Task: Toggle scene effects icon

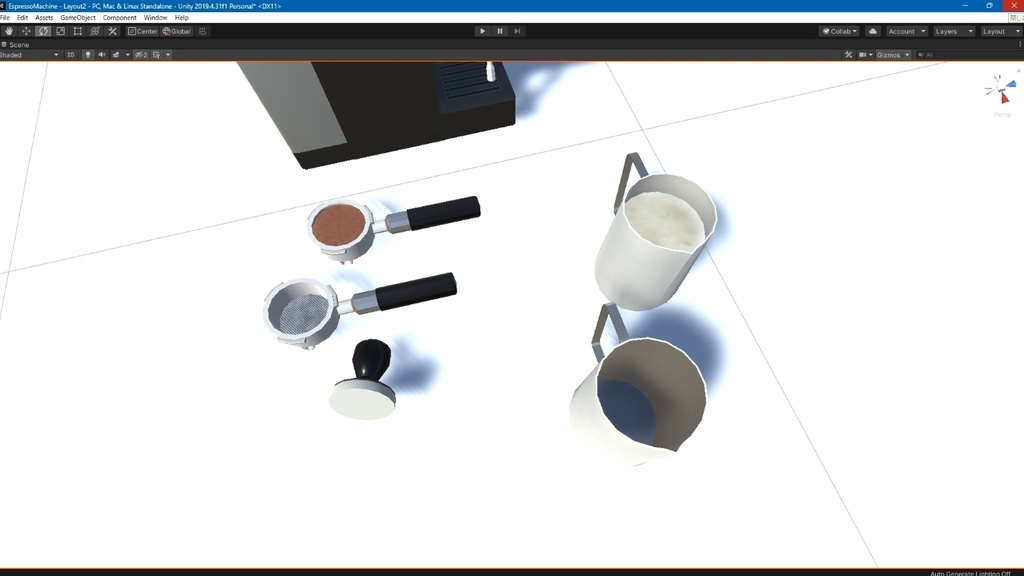Action: coord(116,55)
